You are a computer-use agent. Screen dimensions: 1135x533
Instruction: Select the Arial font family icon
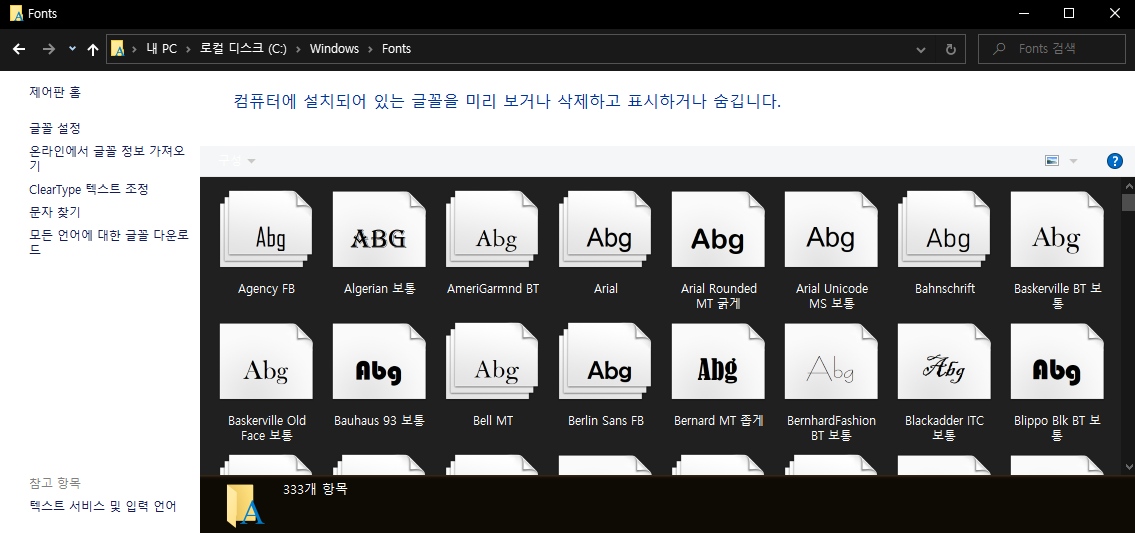[x=605, y=229]
